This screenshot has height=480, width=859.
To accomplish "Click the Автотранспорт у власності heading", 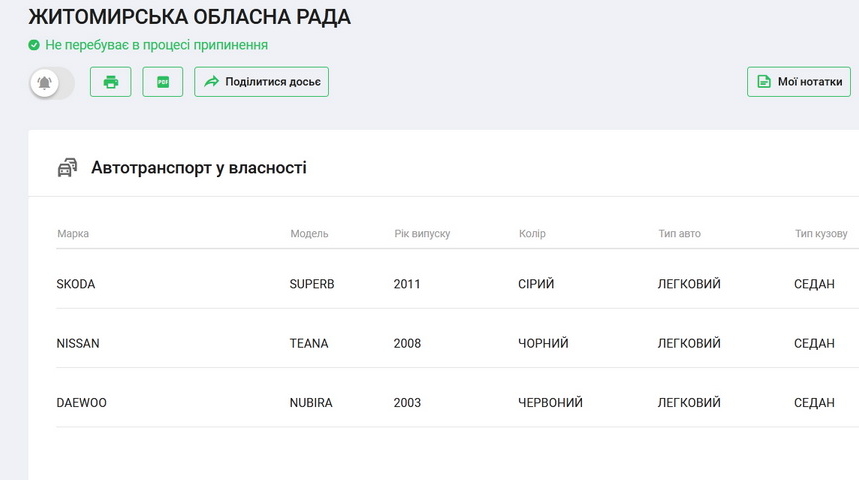I will point(198,168).
